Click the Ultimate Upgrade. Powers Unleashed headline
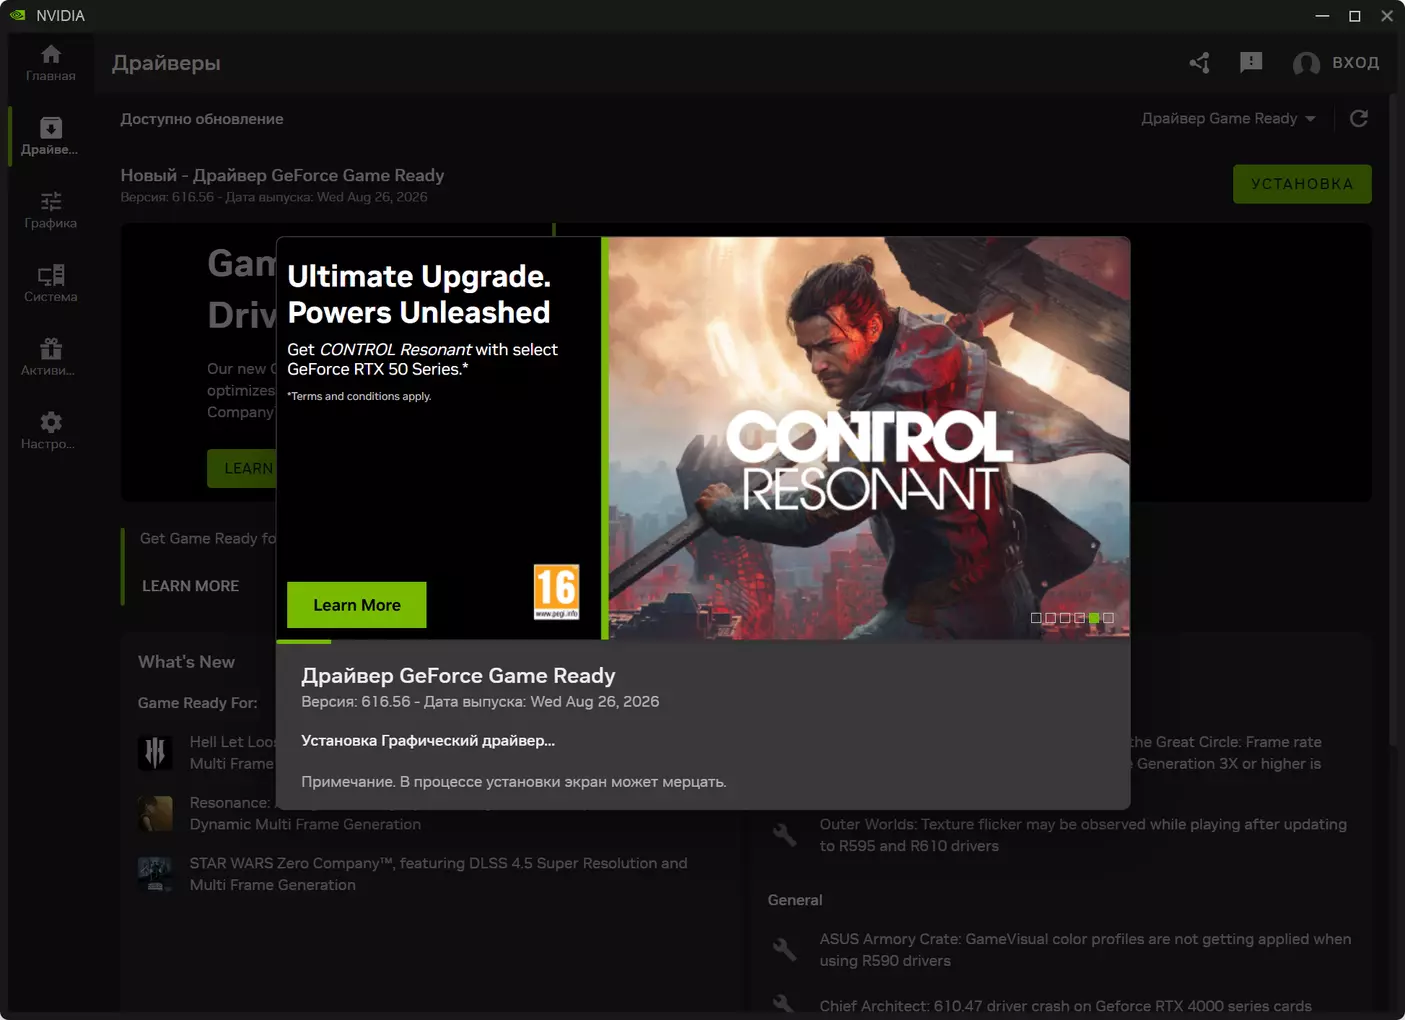Screen dimensions: 1405x1020 coord(419,294)
